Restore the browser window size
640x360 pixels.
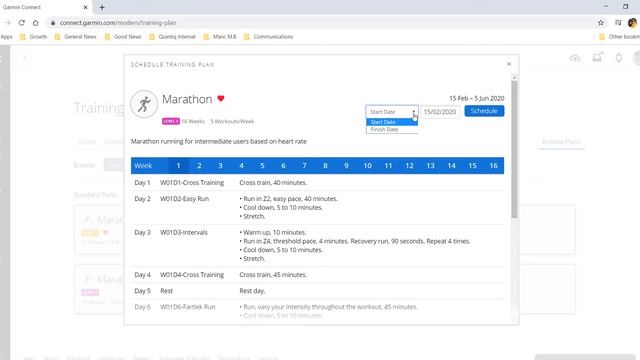point(625,7)
